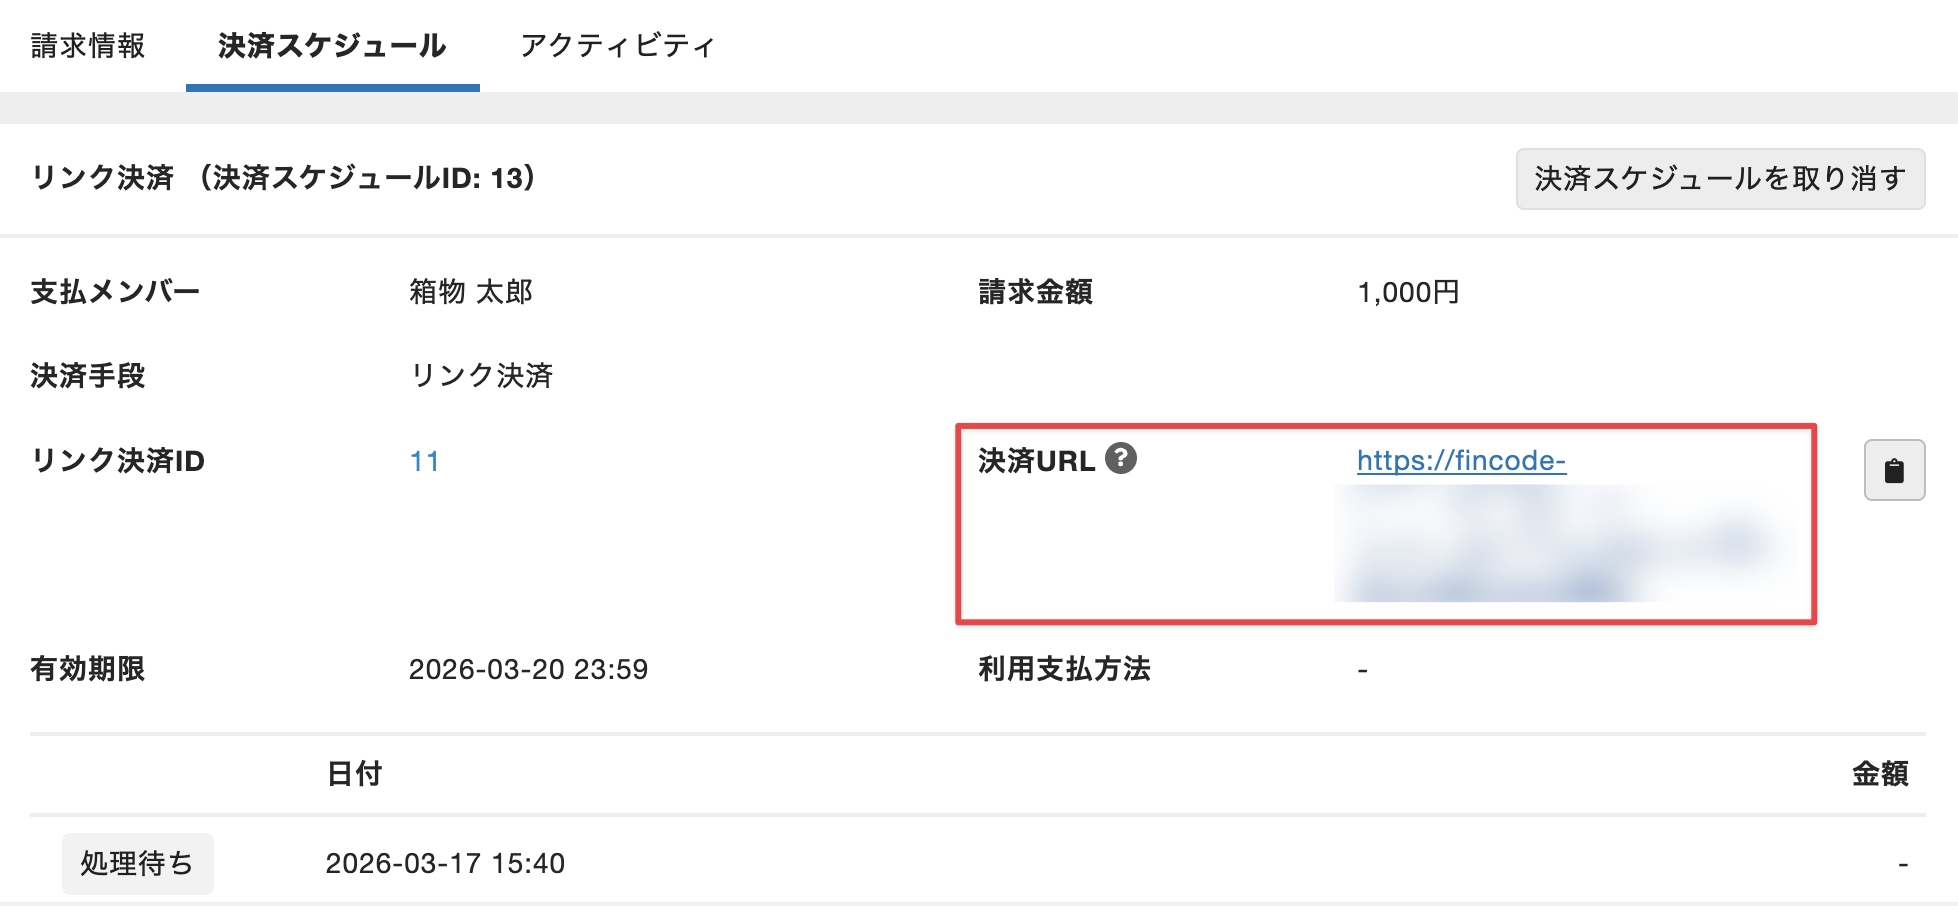Copy the 決済URL using the clipboard icon
The image size is (1958, 906).
1893,469
